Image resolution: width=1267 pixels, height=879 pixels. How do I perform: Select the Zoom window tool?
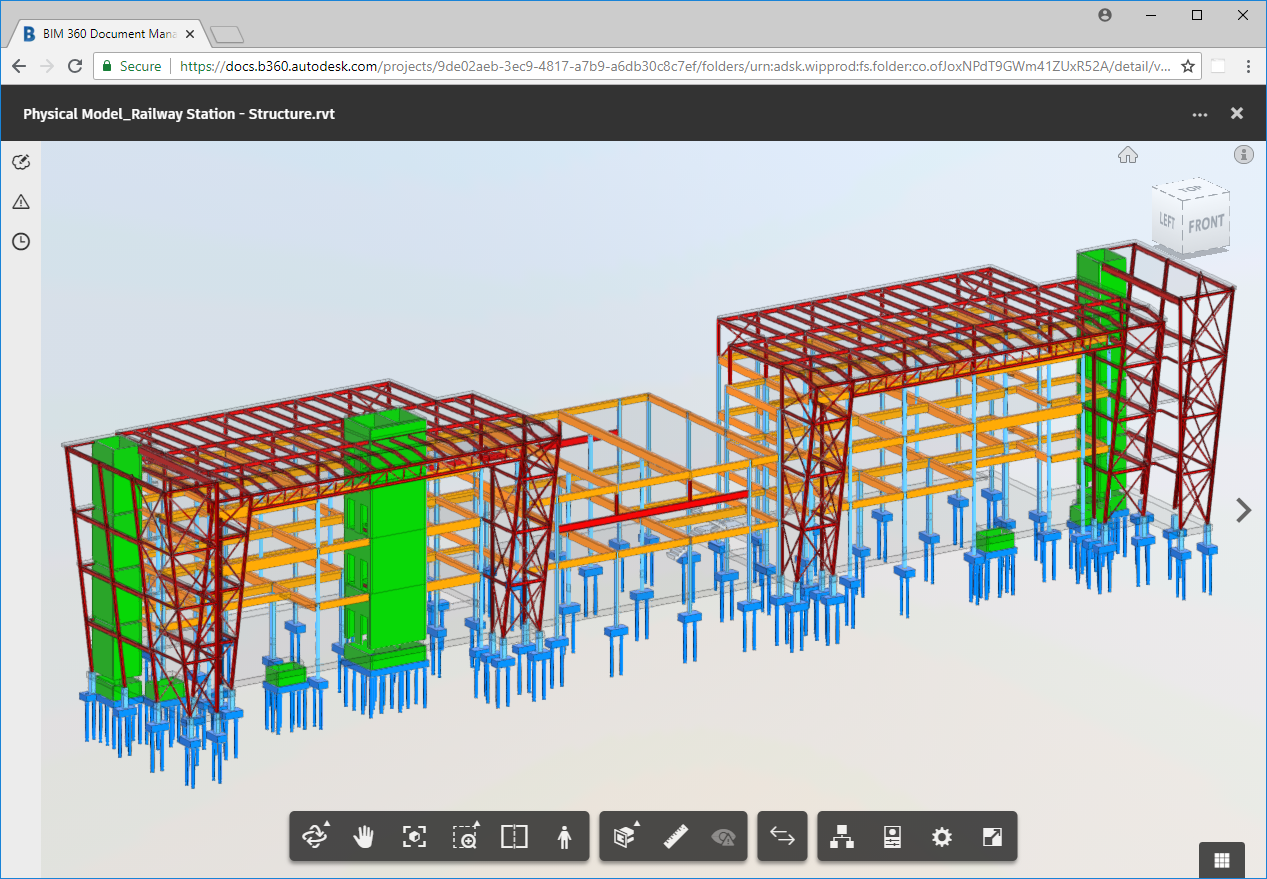click(465, 837)
